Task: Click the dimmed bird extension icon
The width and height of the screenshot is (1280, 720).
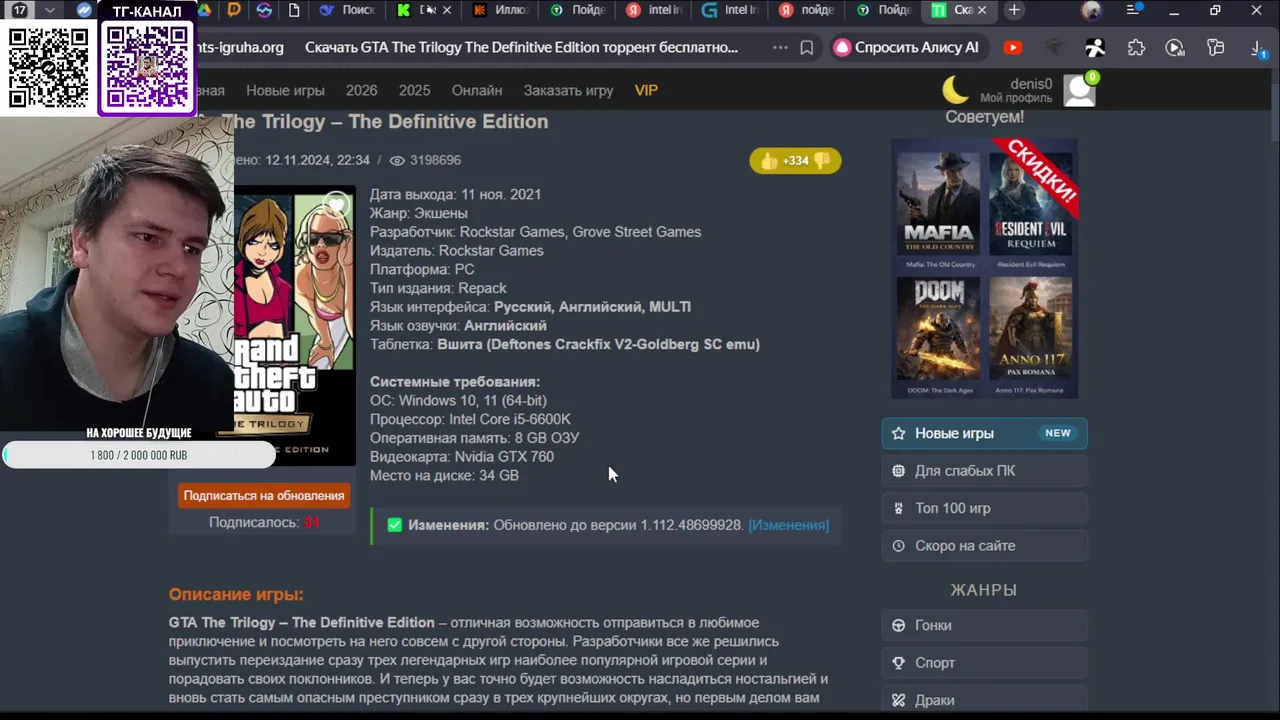Action: point(1055,47)
